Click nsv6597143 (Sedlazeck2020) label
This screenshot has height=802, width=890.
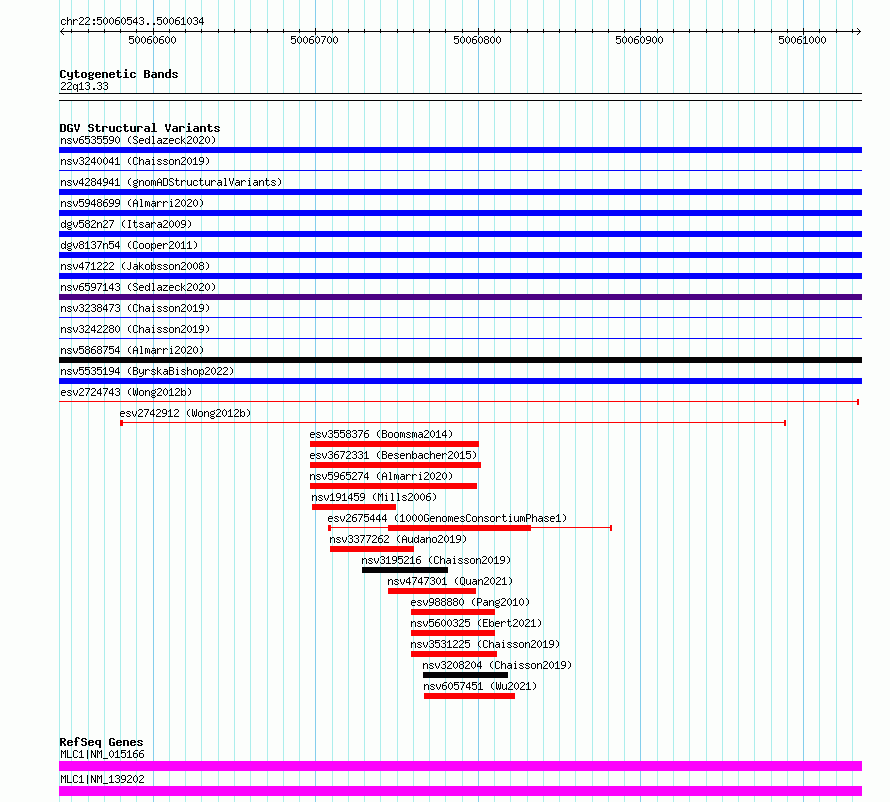[138, 287]
